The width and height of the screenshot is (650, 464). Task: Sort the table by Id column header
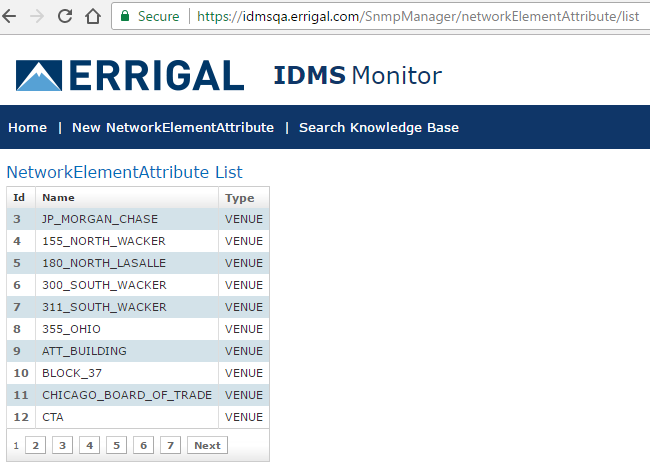pos(19,198)
